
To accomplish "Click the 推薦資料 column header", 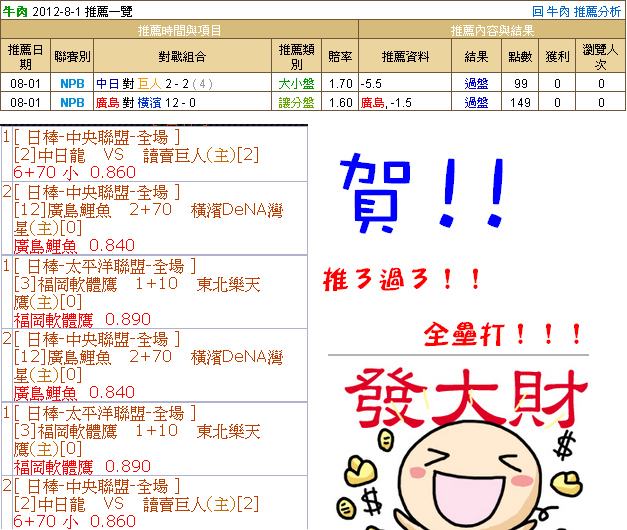I will [x=405, y=56].
